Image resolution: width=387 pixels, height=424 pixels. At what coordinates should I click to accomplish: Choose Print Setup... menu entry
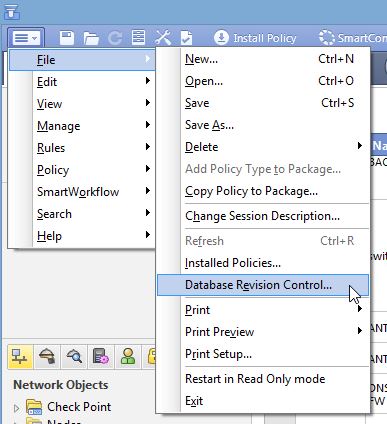pyautogui.click(x=263, y=354)
